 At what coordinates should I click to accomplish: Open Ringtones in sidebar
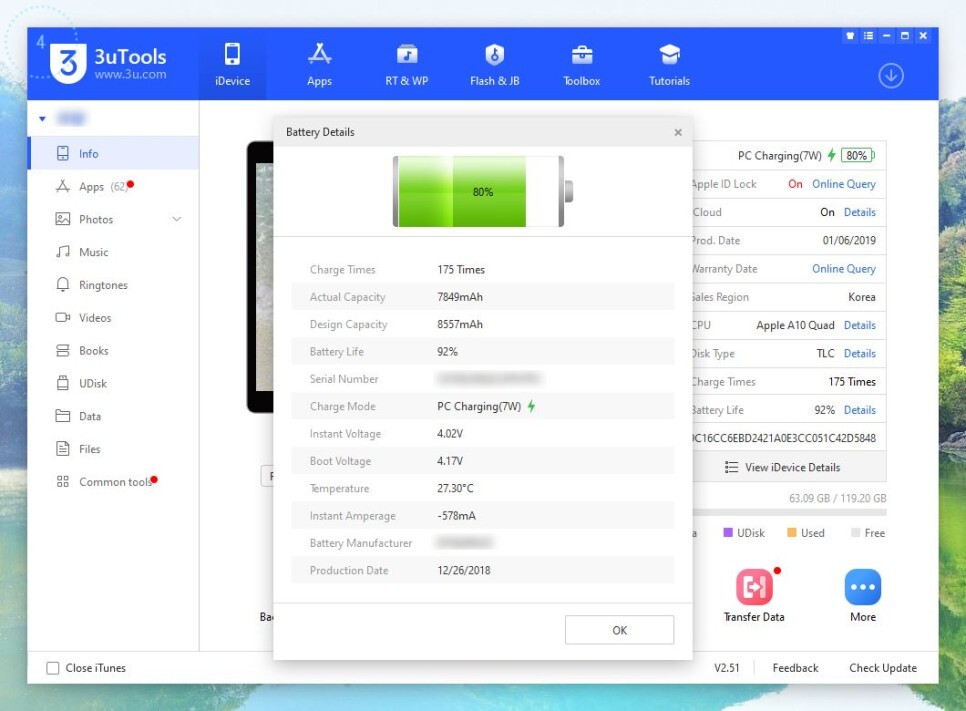114,285
